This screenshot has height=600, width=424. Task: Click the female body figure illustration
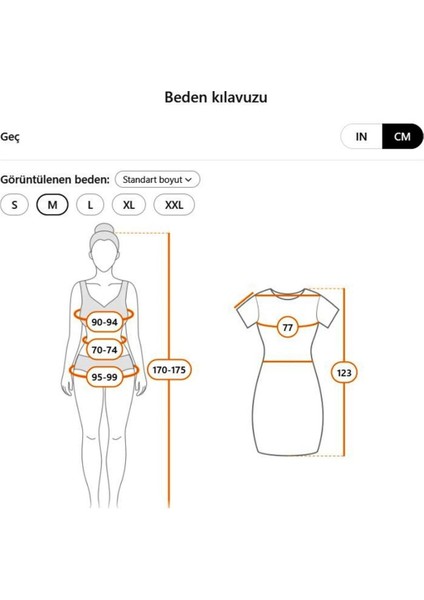[x=104, y=365]
